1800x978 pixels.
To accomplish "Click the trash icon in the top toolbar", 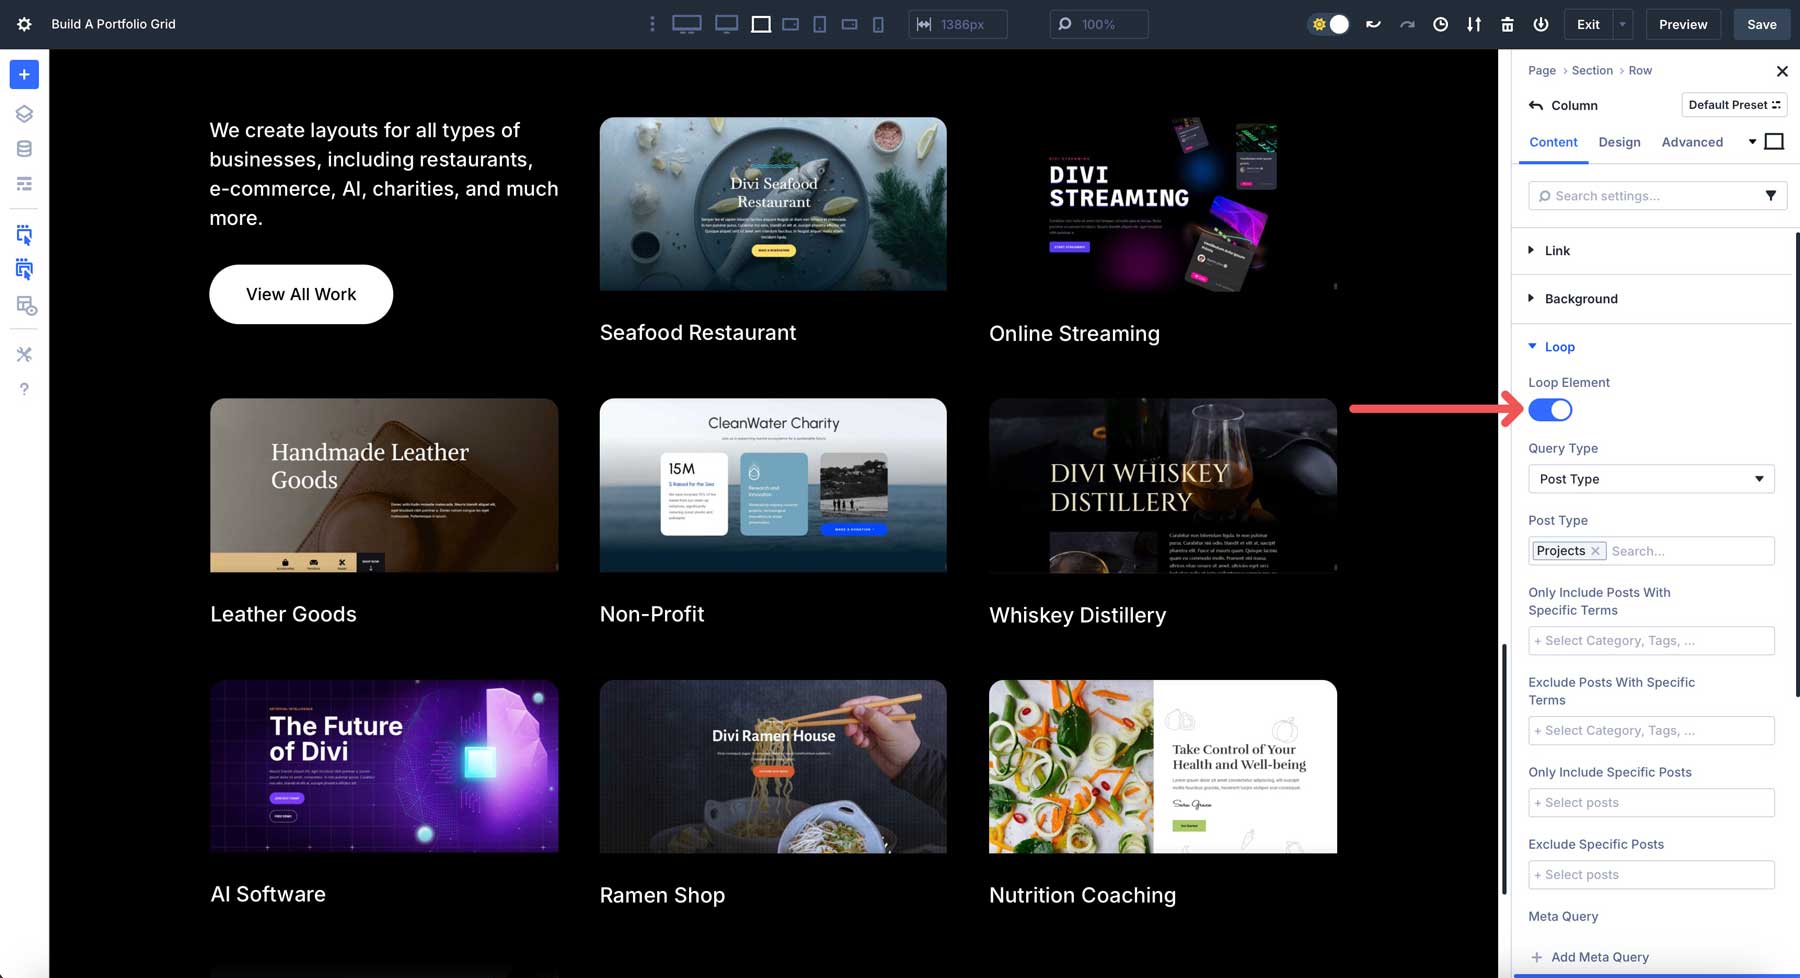I will pyautogui.click(x=1506, y=23).
